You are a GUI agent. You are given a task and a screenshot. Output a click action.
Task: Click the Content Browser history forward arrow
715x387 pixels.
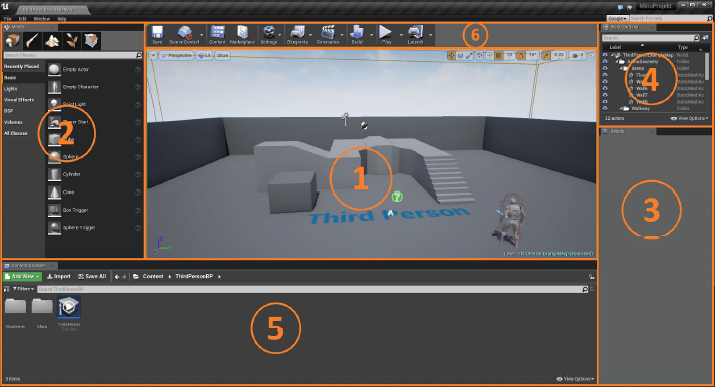tap(124, 276)
